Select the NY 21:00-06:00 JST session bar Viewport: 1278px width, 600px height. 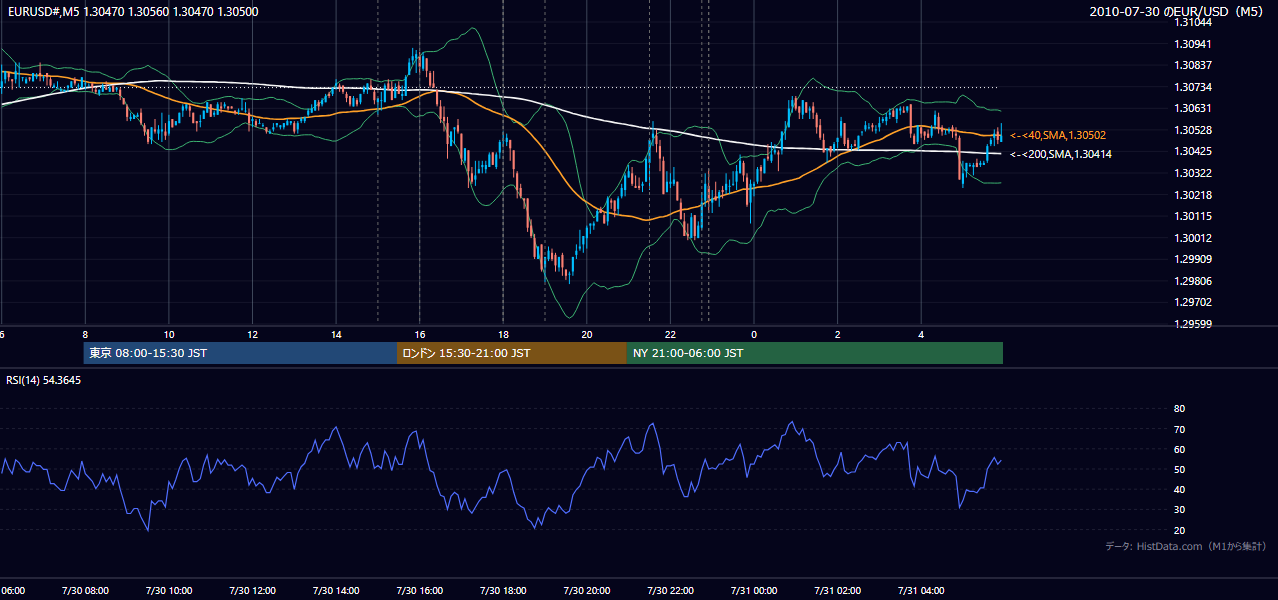pos(815,353)
